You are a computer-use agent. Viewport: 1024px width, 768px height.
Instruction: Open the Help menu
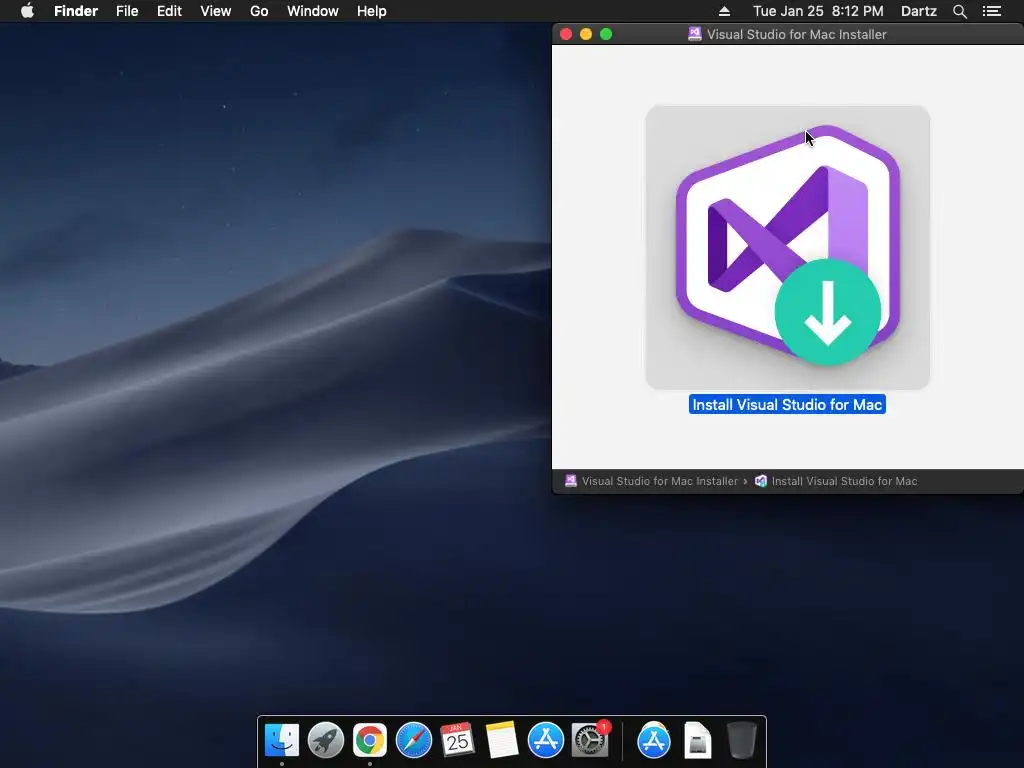pos(372,11)
